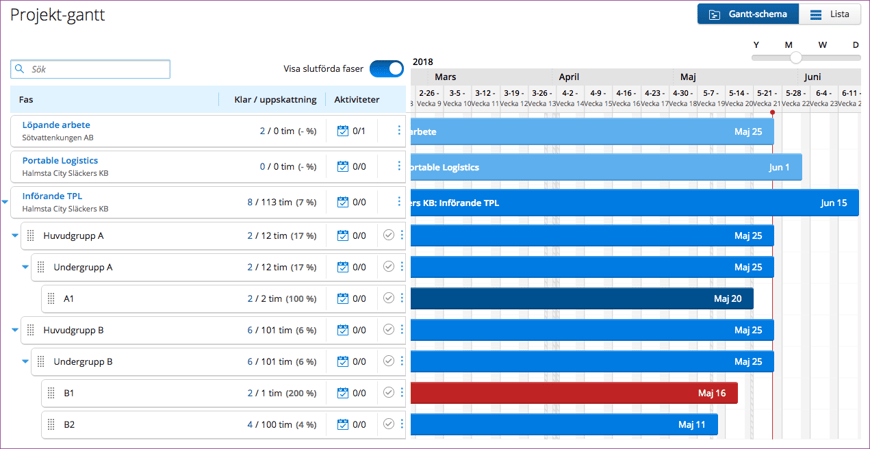Click the calendar activities icon for Löpande arbete

pos(343,131)
